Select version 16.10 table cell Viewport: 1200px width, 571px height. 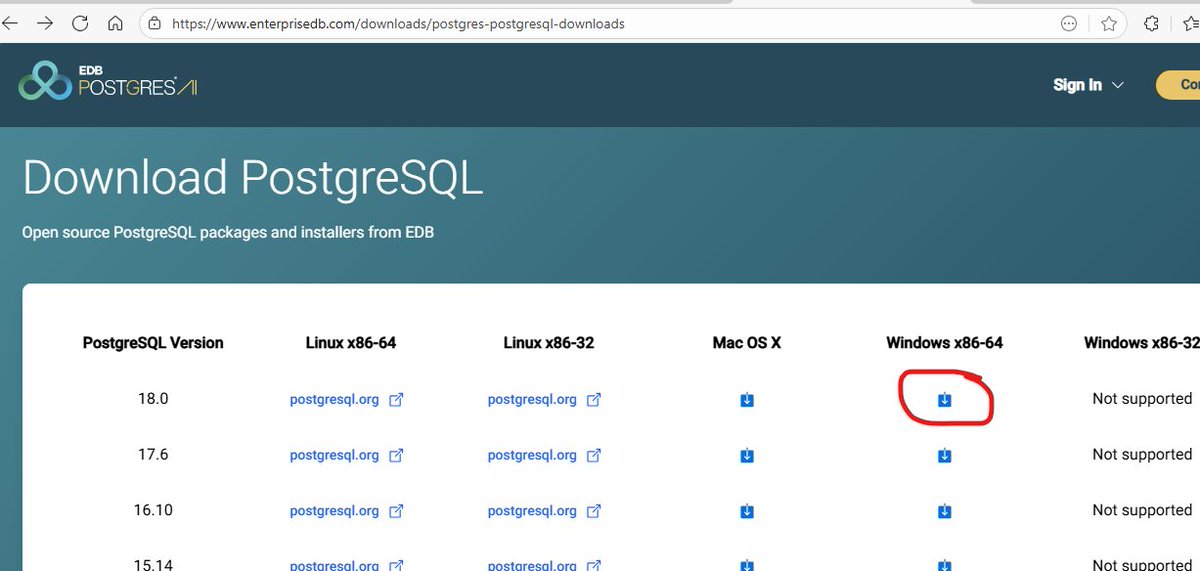[x=153, y=511]
